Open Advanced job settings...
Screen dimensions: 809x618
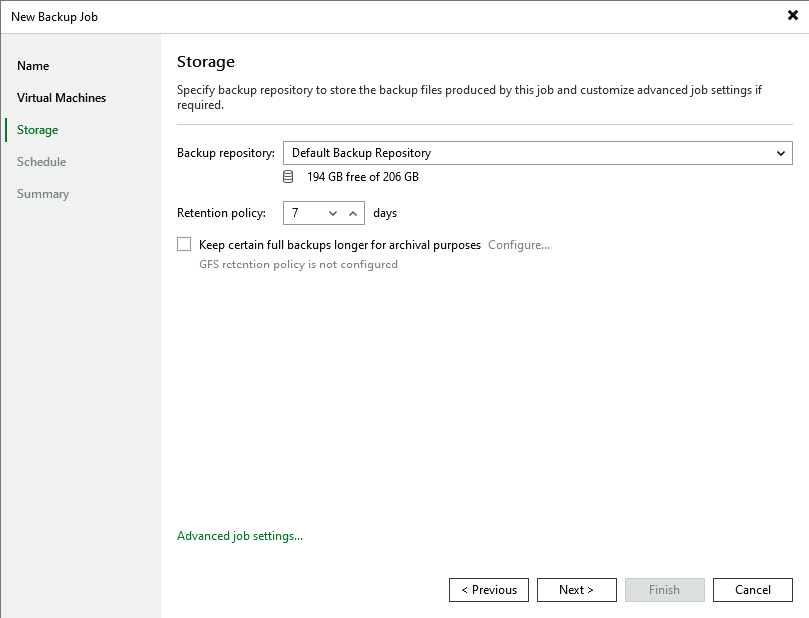pyautogui.click(x=240, y=536)
